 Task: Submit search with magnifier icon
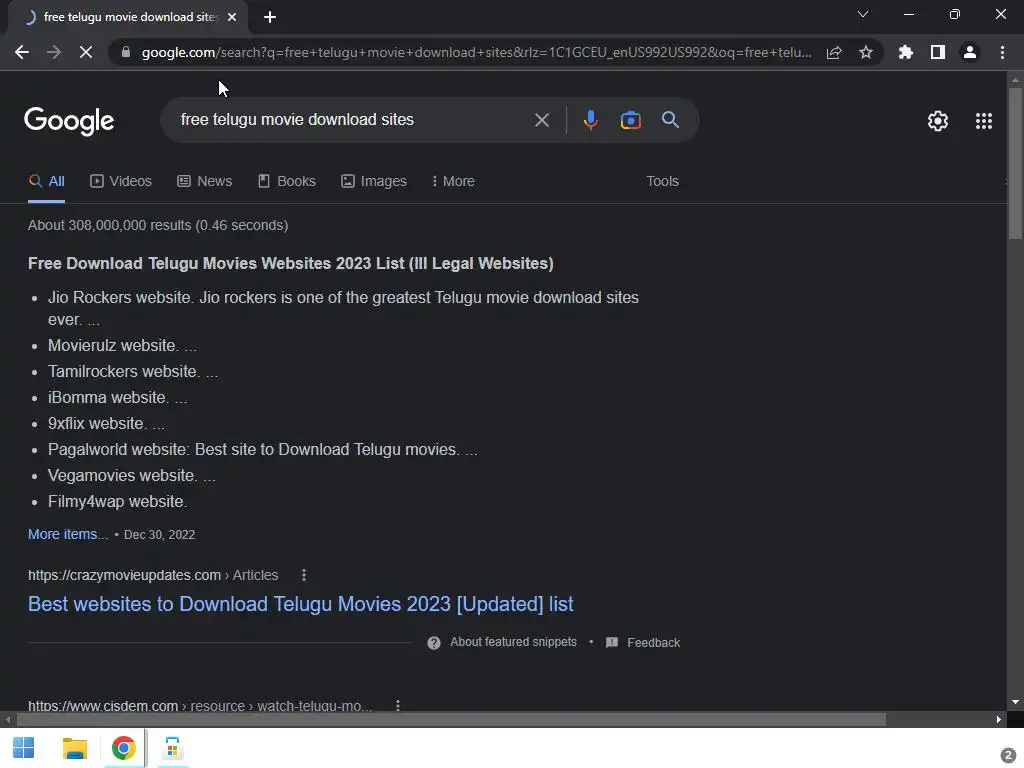[670, 120]
